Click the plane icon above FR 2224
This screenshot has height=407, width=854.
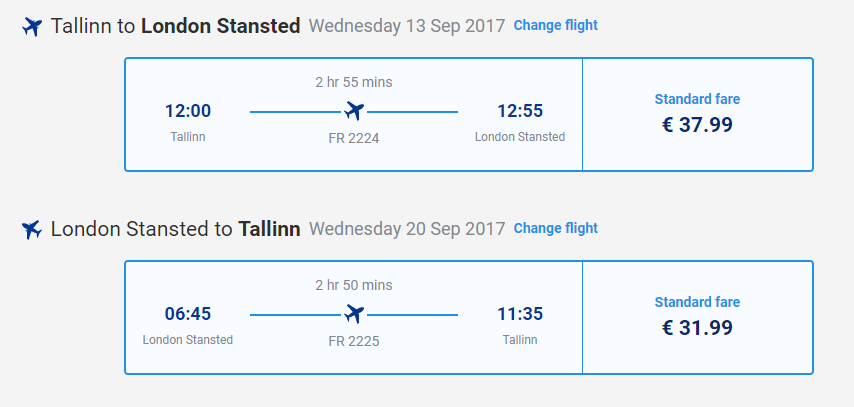(x=354, y=111)
